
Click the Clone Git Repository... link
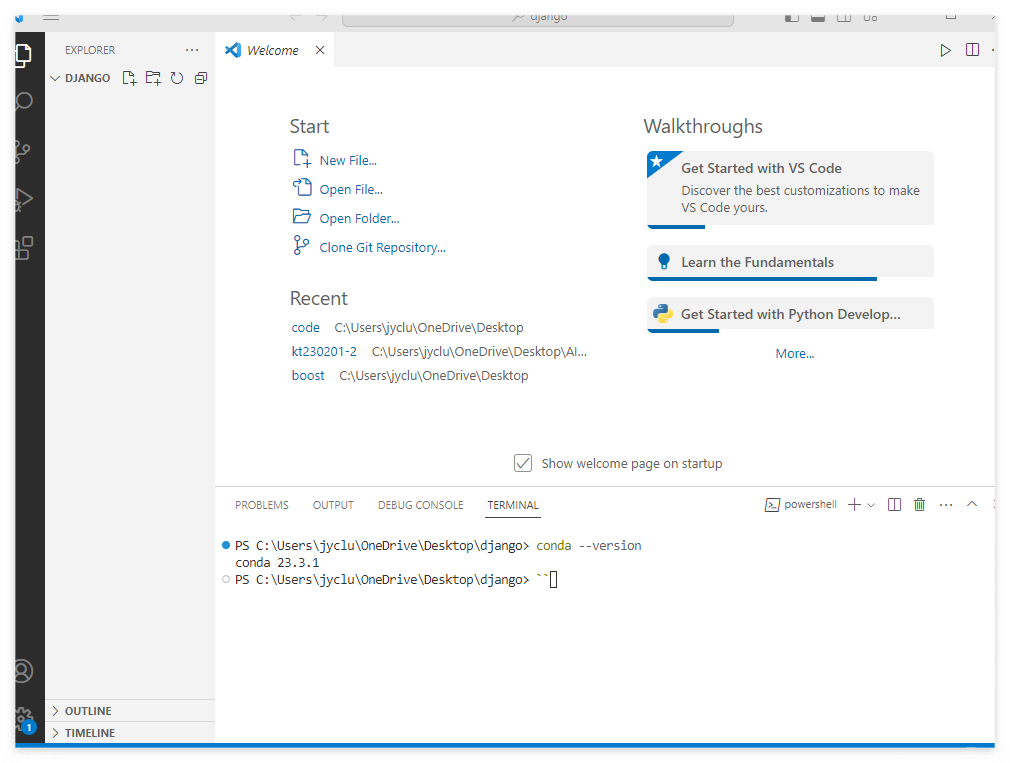pos(383,247)
